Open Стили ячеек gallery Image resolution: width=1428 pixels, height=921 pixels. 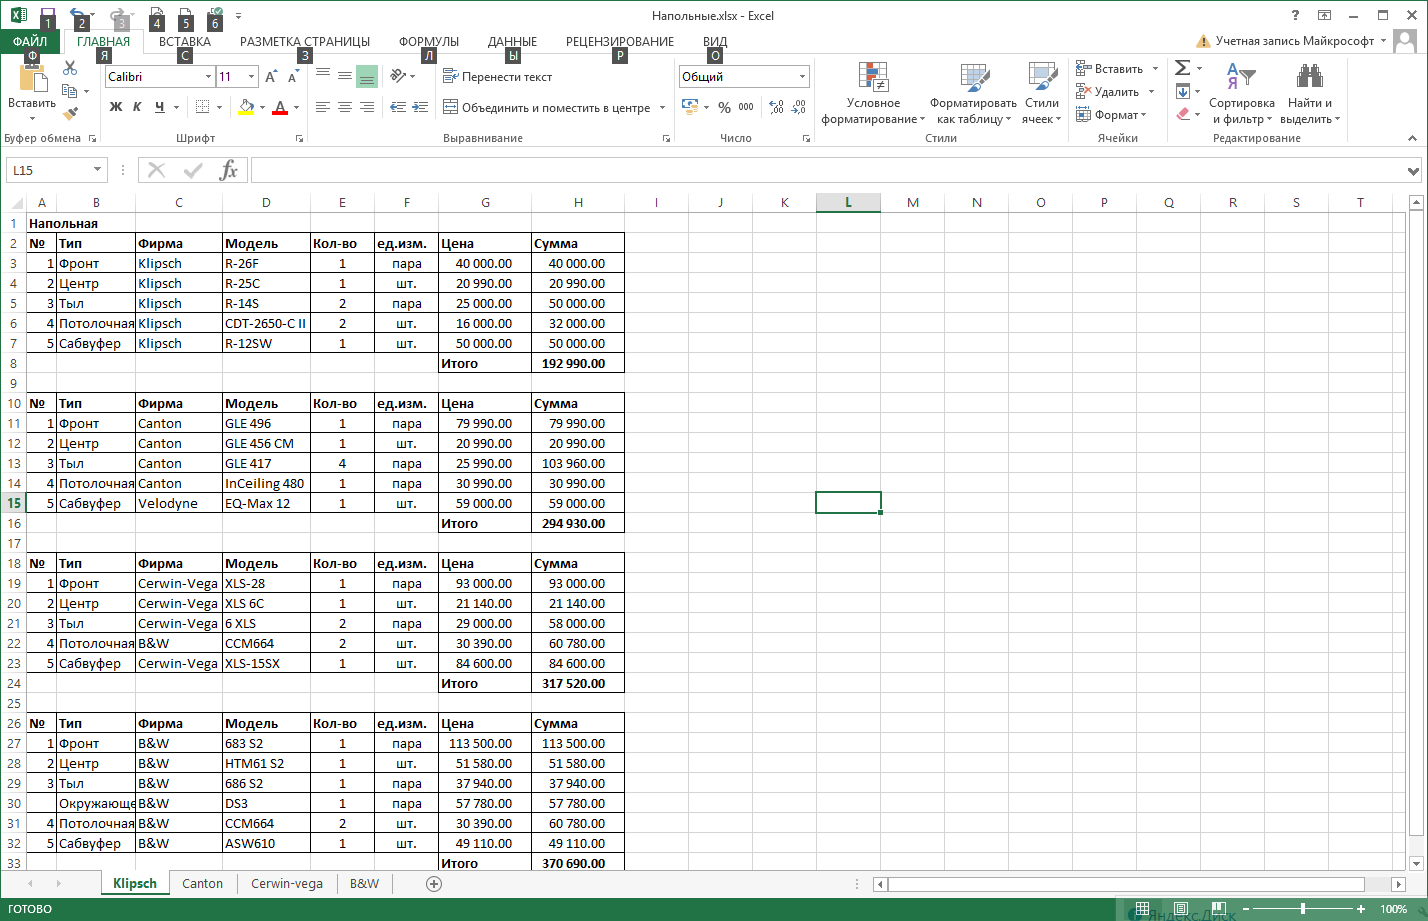pyautogui.click(x=1042, y=95)
